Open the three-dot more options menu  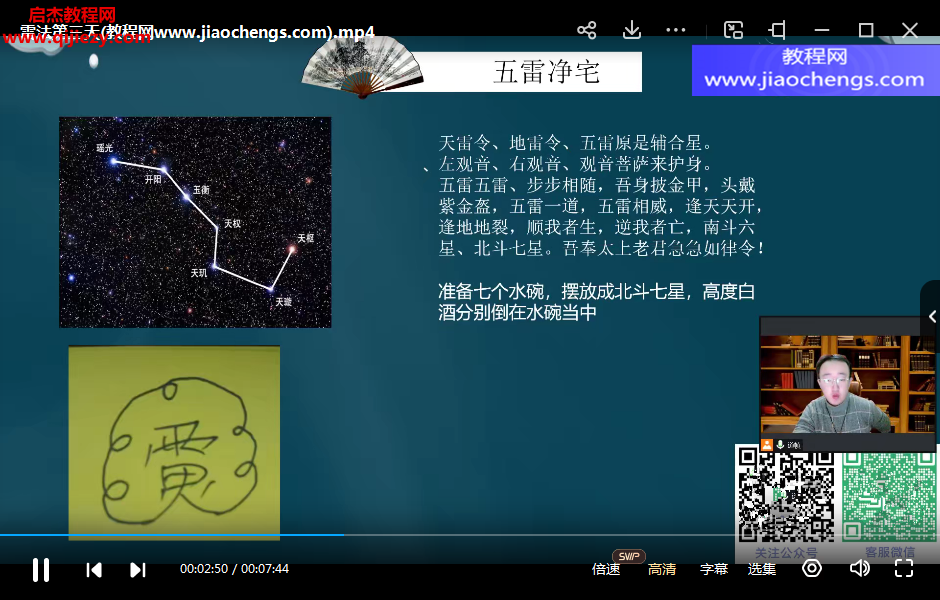[676, 30]
